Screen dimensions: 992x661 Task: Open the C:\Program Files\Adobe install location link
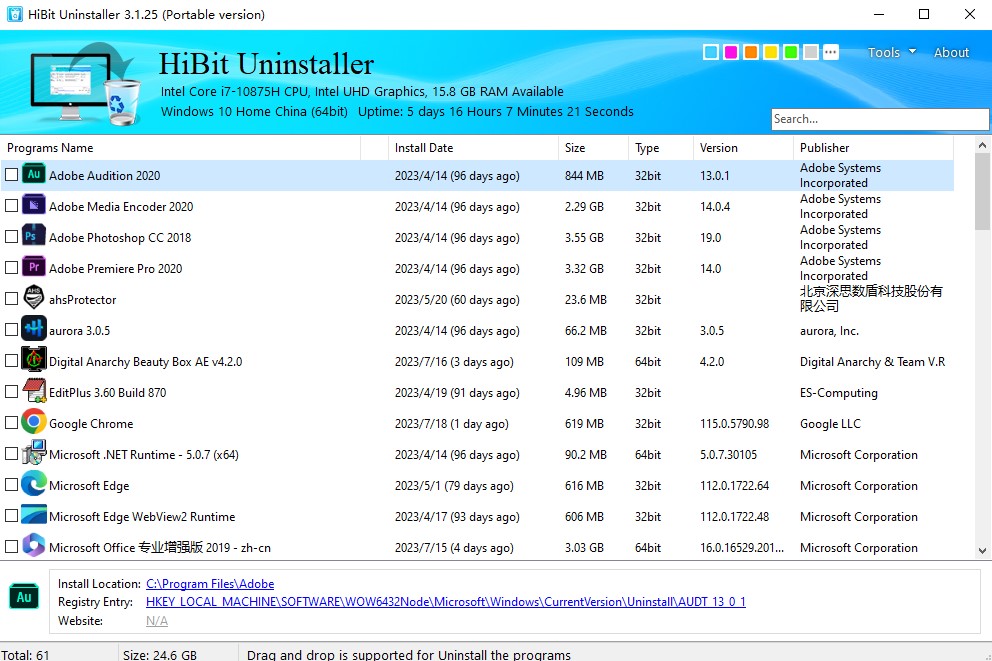[x=209, y=583]
